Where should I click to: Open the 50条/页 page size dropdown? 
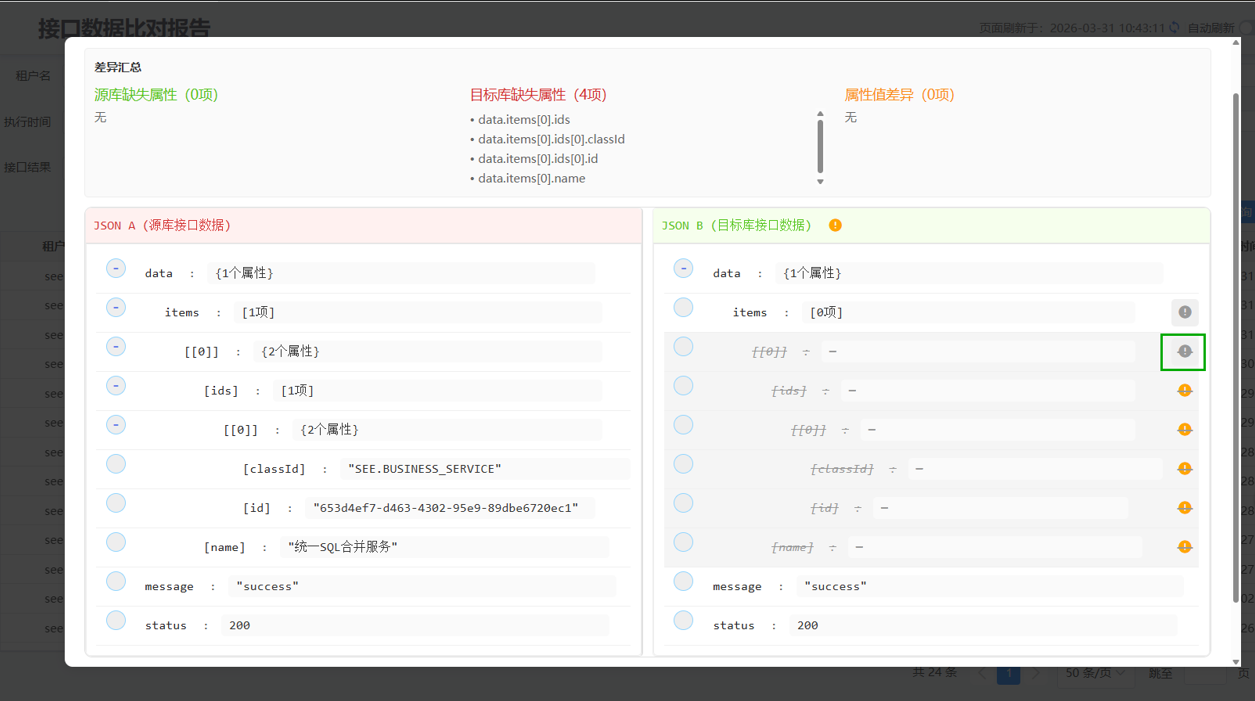point(1094,673)
